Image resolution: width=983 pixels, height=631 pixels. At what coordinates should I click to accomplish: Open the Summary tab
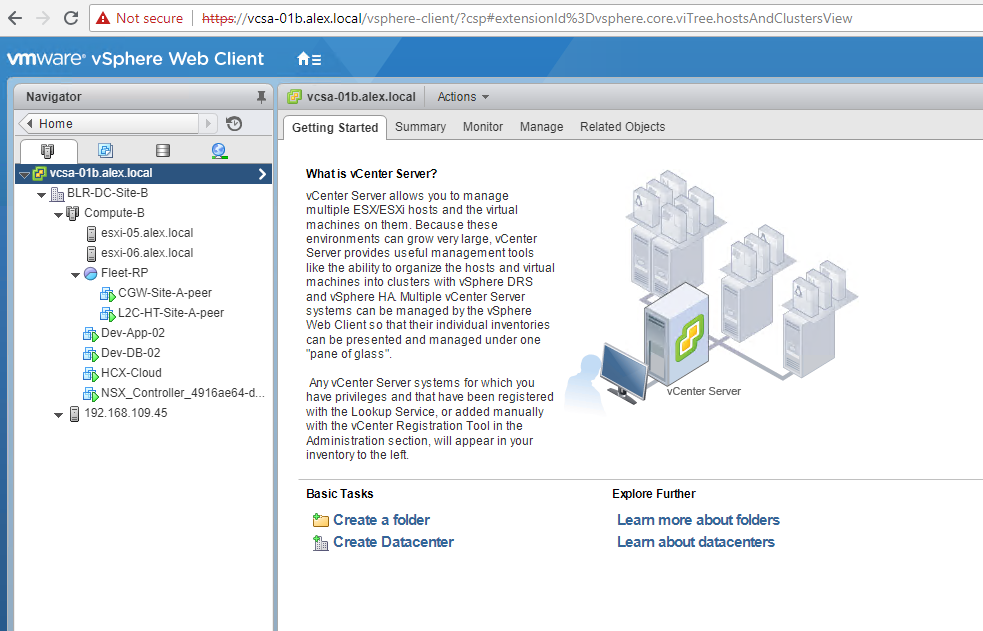pyautogui.click(x=420, y=127)
